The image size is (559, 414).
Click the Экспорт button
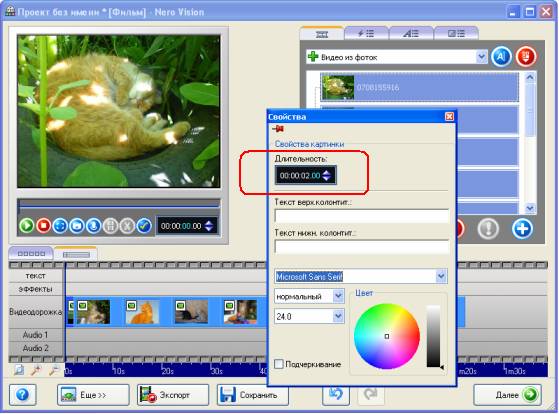tap(173, 395)
